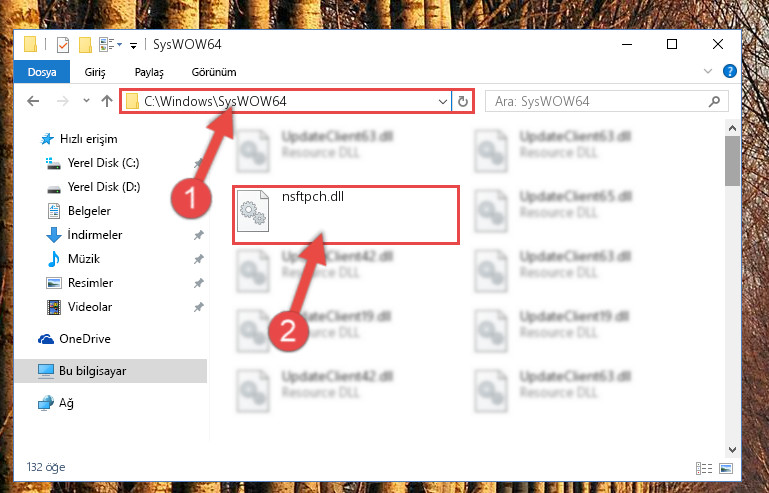The height and width of the screenshot is (493, 769).
Task: Switch to details view layout icon
Action: click(x=704, y=468)
